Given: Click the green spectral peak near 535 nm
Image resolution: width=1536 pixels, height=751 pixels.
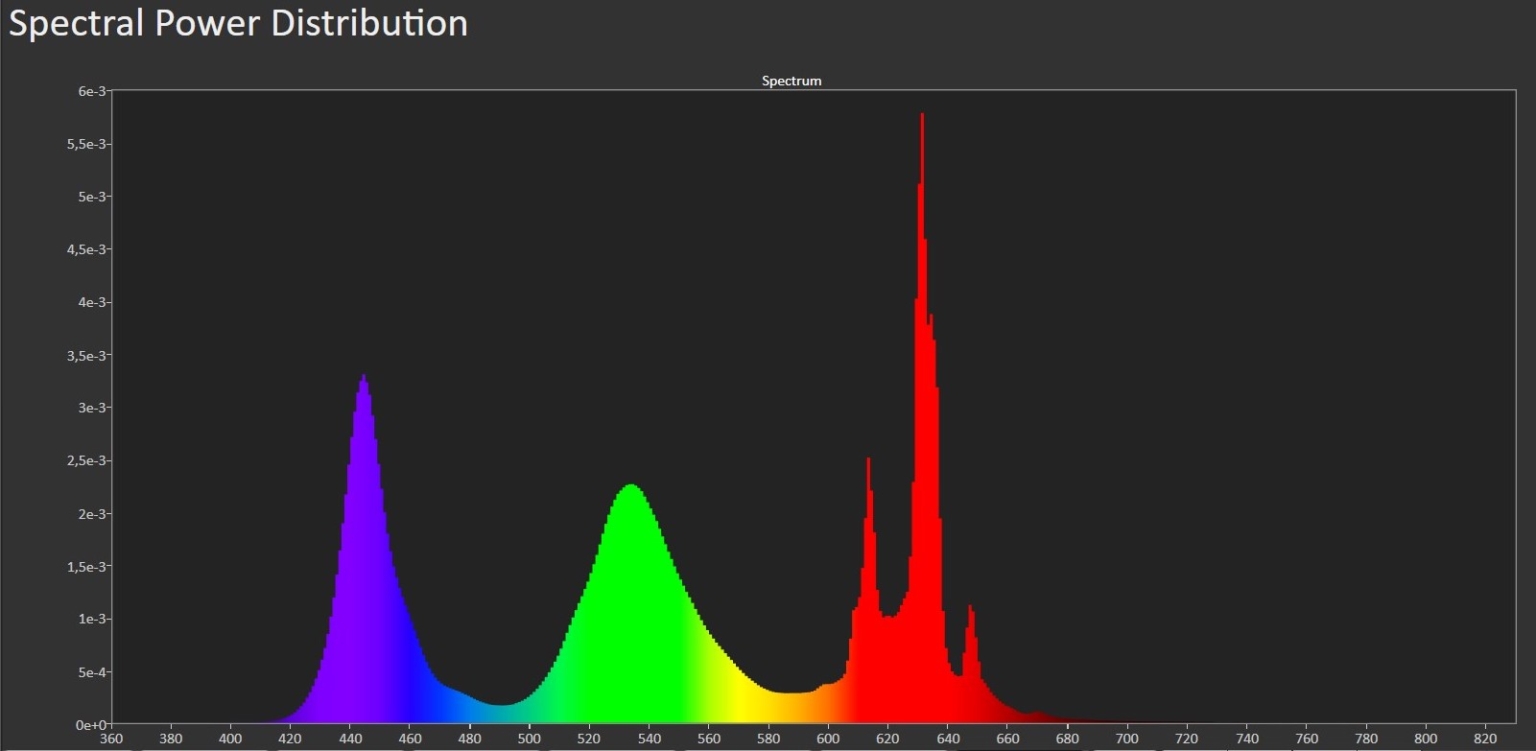Looking at the screenshot, I should point(630,495).
